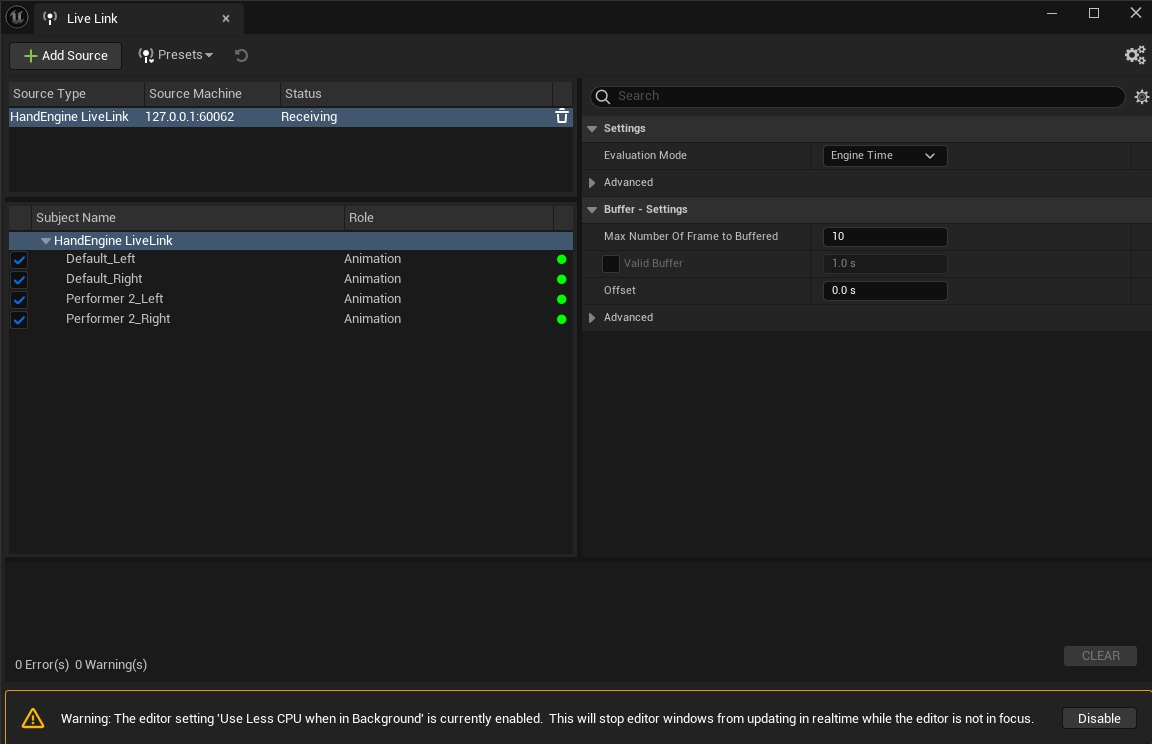1152x744 pixels.
Task: Open details view options gear next to Search
Action: pyautogui.click(x=1142, y=97)
